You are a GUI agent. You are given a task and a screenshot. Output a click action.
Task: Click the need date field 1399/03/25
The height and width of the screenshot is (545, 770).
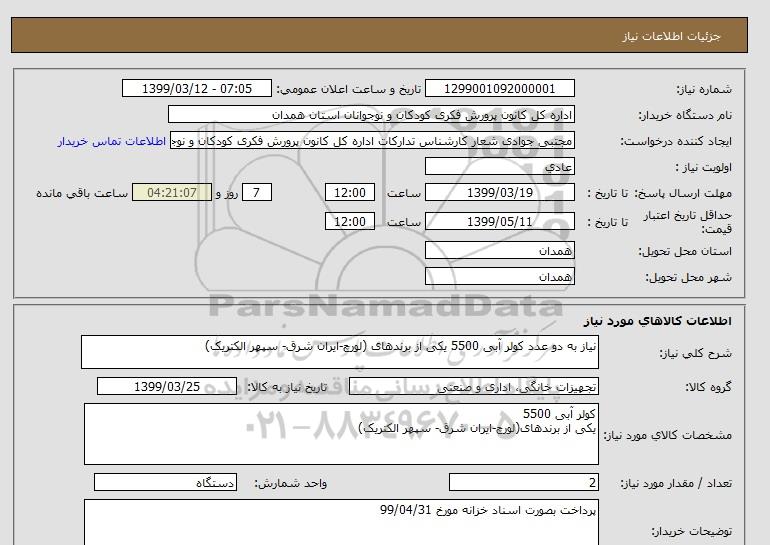tap(167, 386)
